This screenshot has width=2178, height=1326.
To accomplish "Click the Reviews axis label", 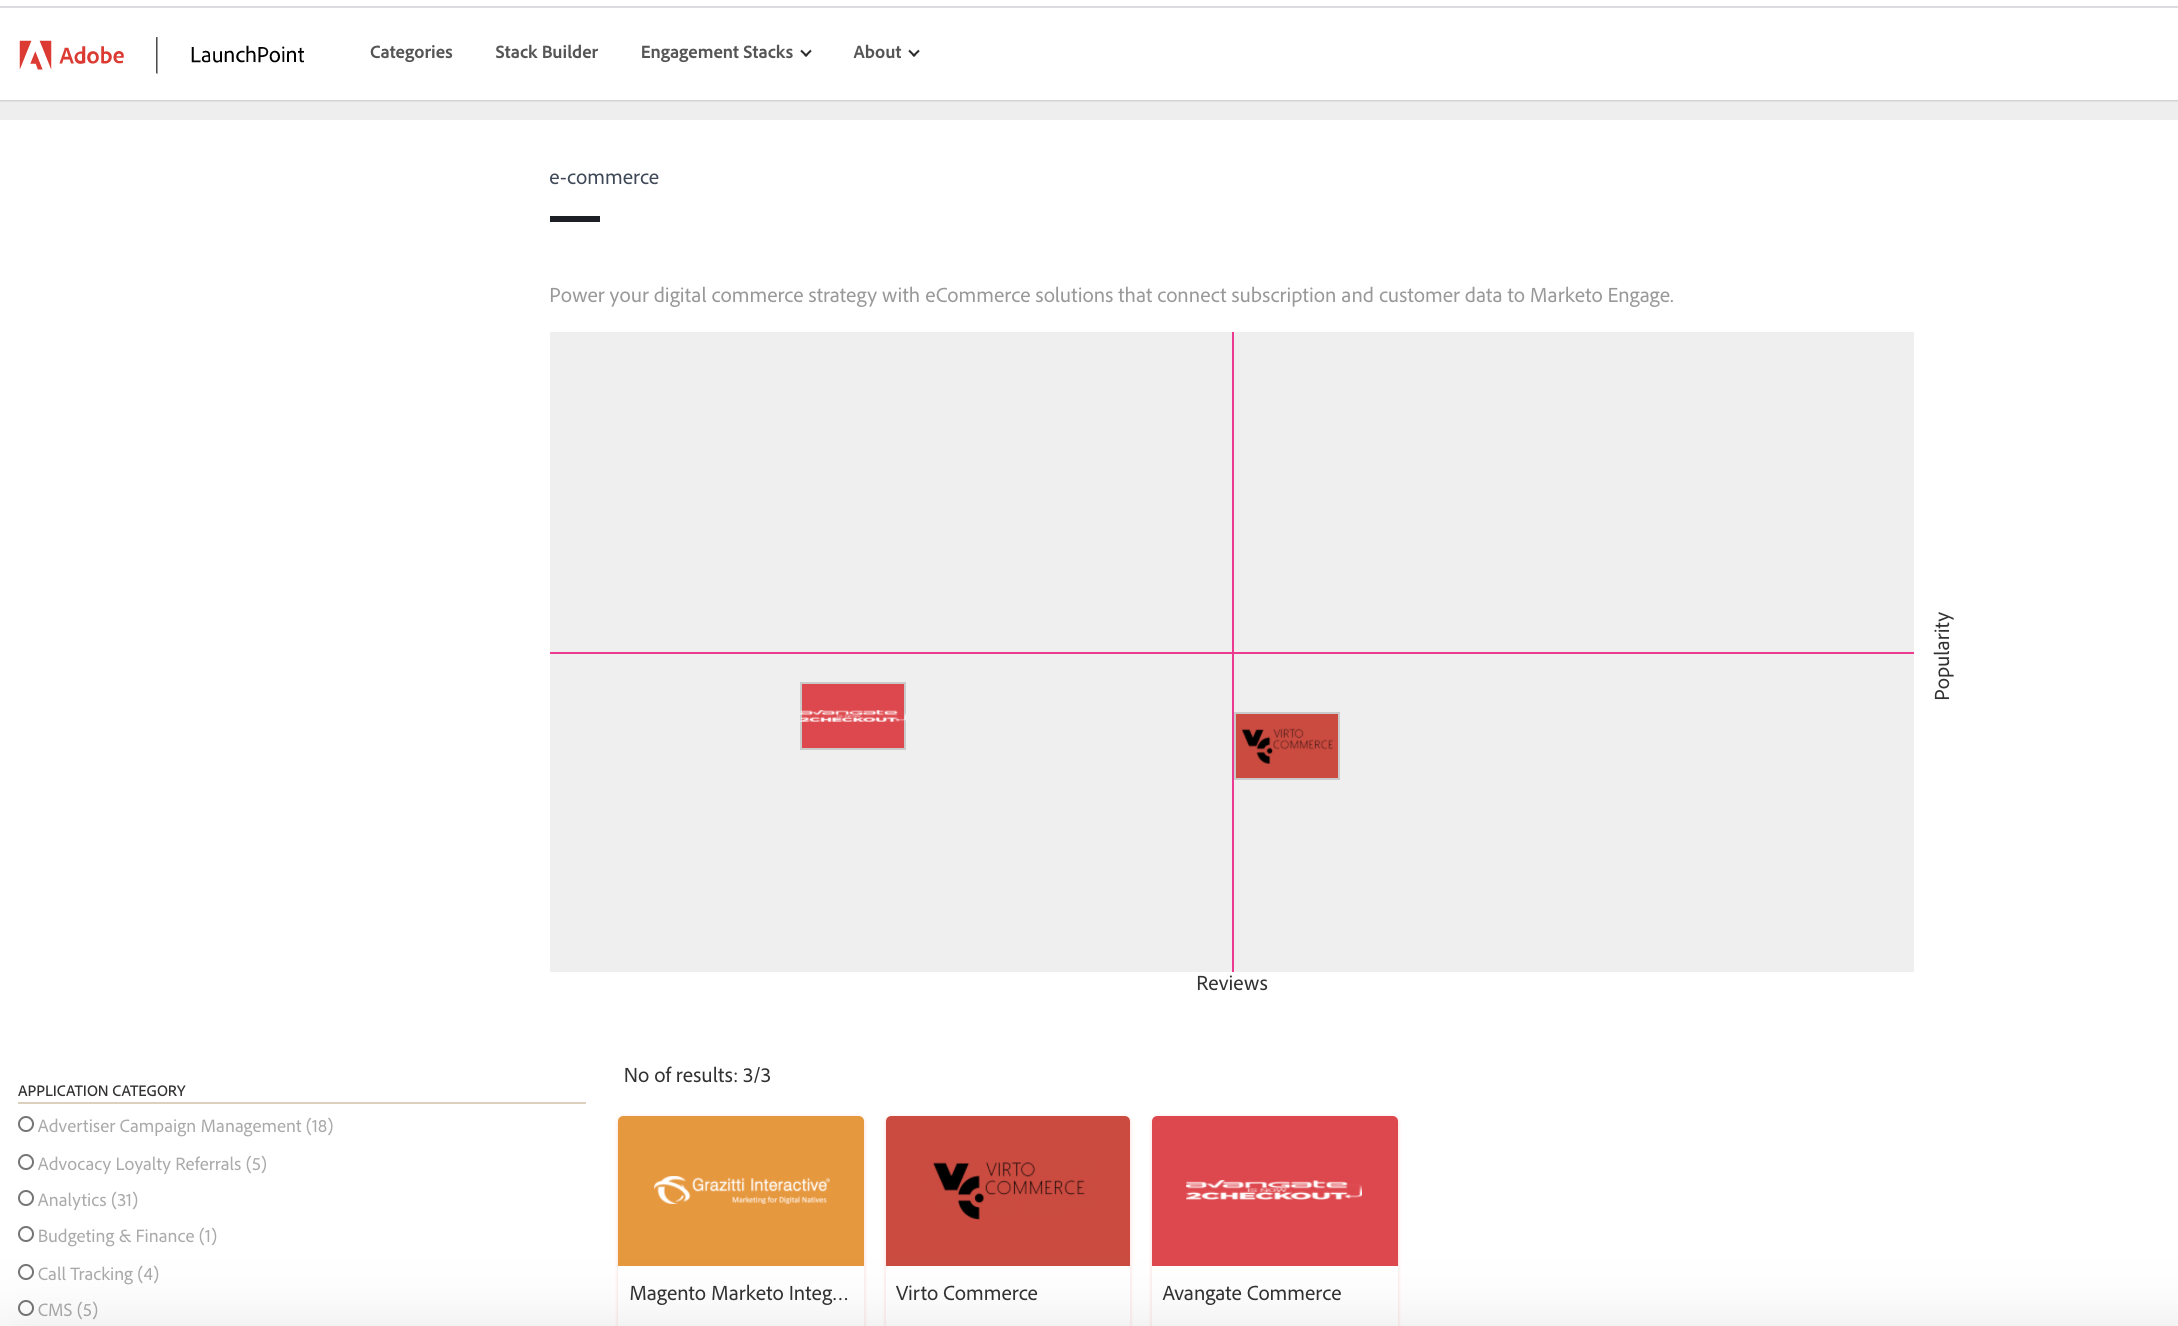I will pos(1232,983).
